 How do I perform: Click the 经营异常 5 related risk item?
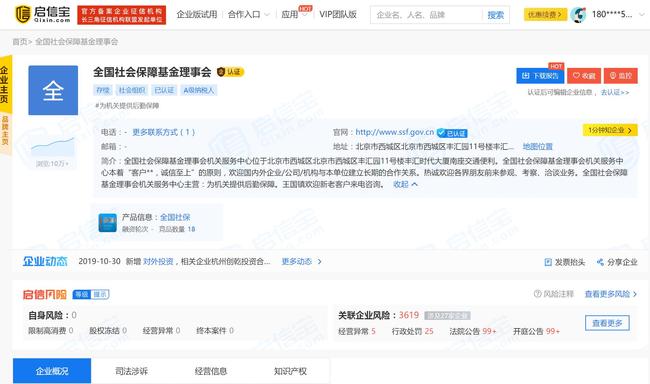tap(357, 331)
